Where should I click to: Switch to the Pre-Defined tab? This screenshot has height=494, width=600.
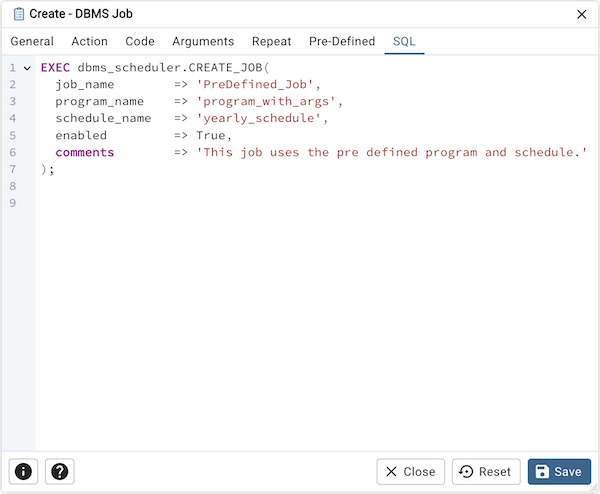[342, 41]
